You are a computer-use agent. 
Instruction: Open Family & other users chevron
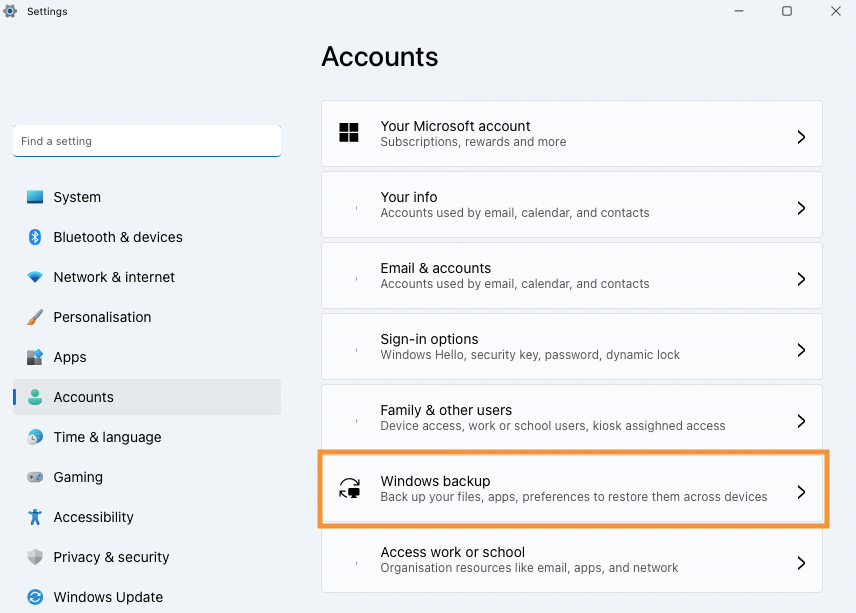pyautogui.click(x=801, y=421)
